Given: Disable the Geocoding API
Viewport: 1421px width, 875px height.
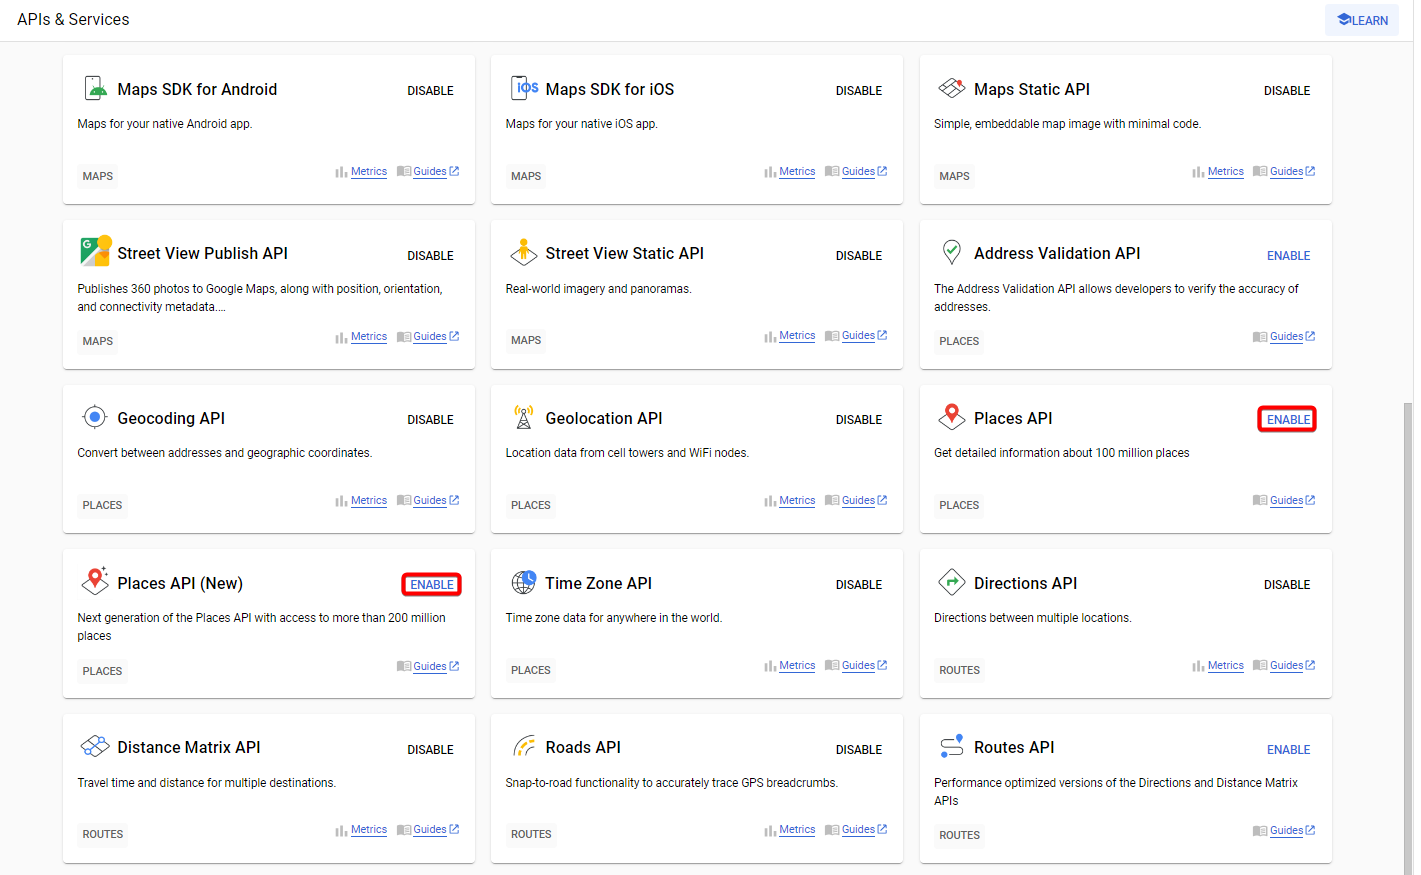Looking at the screenshot, I should [430, 420].
